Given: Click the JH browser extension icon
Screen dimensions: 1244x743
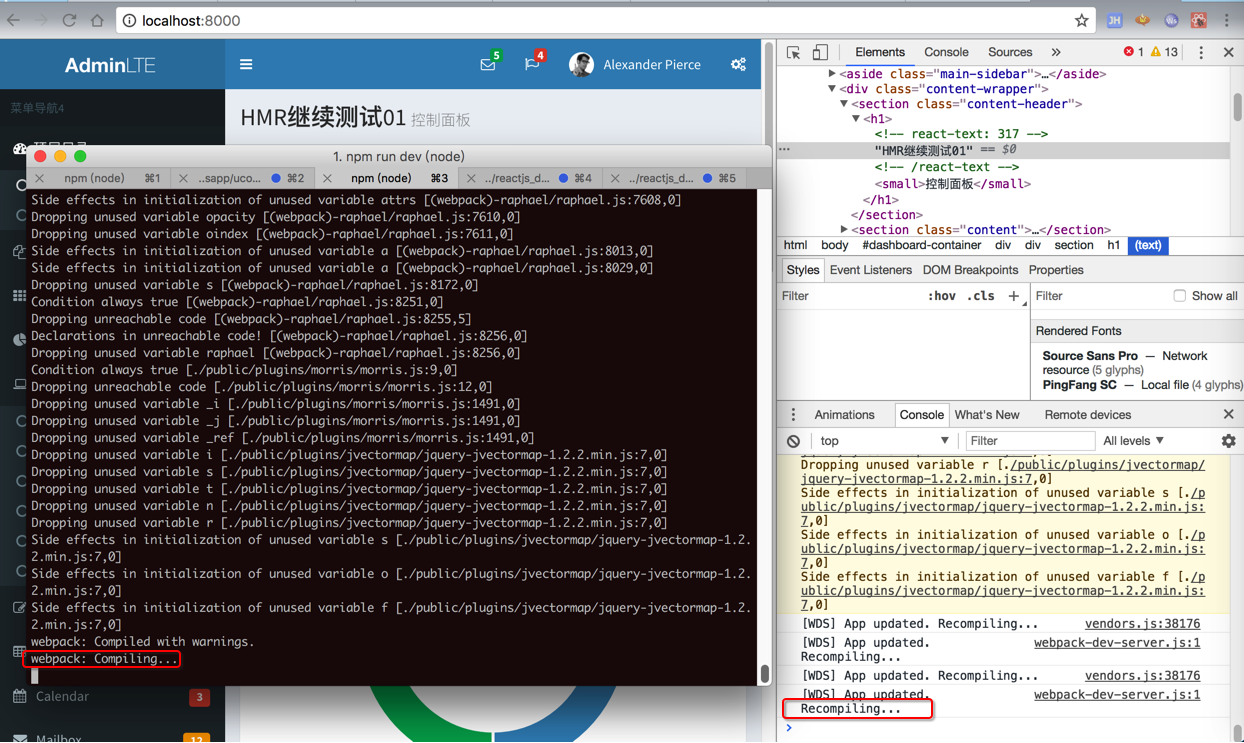Looking at the screenshot, I should click(x=1114, y=20).
